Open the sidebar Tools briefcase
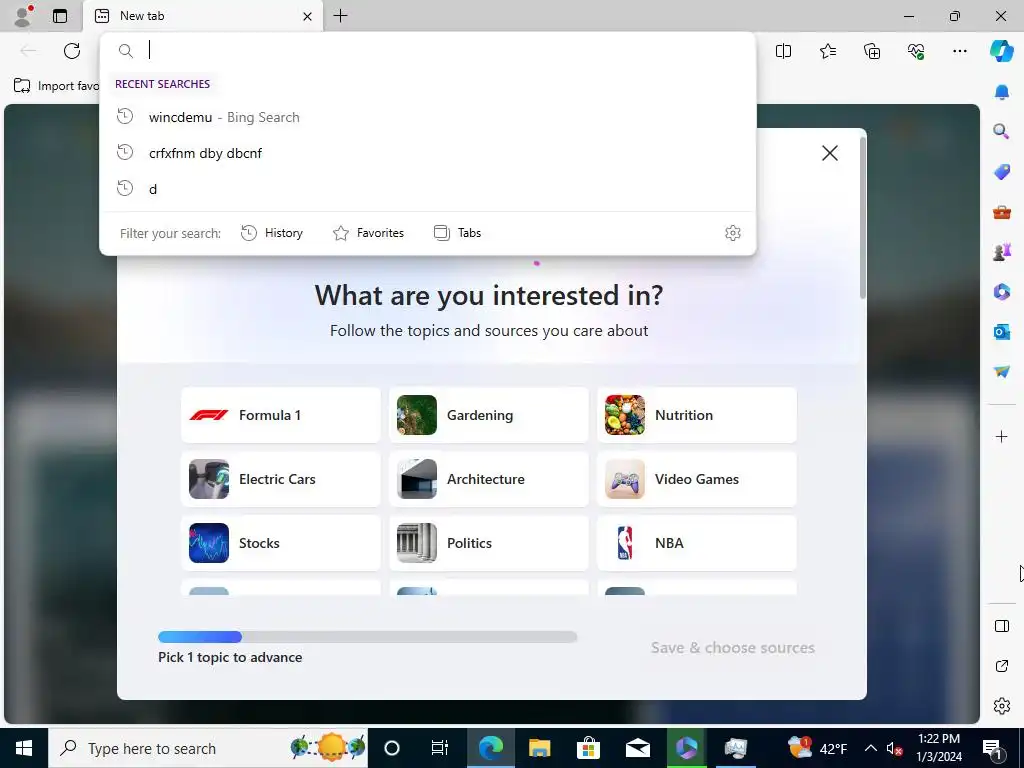Viewport: 1024px width, 768px height. (1002, 212)
